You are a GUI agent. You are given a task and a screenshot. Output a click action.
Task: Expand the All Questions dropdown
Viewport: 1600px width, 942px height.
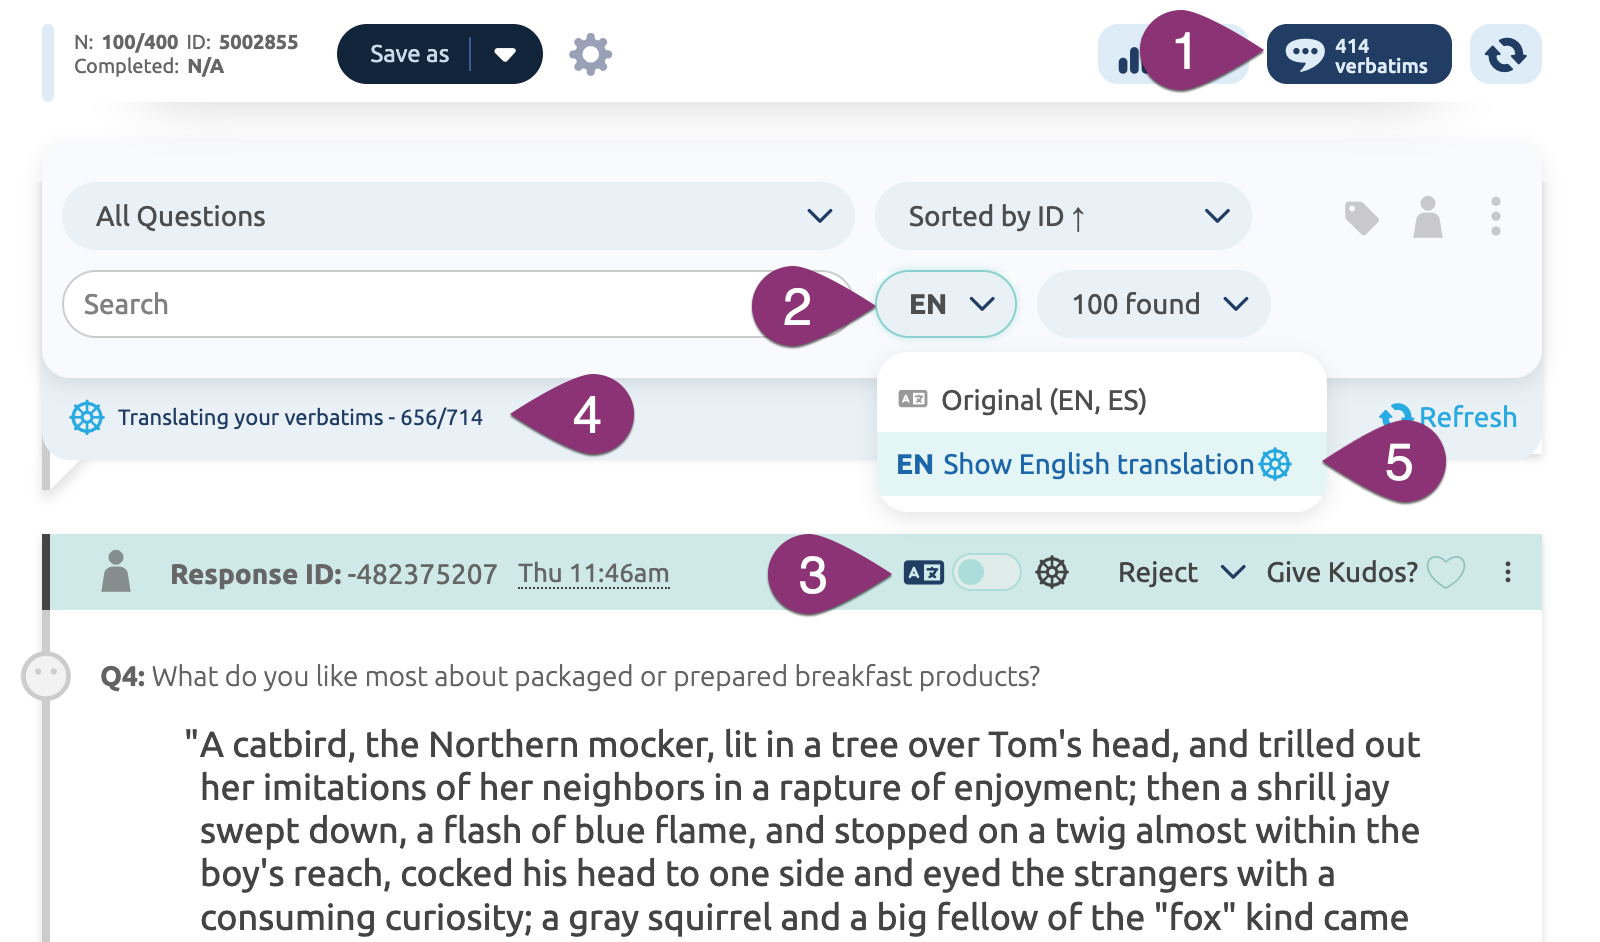458,216
